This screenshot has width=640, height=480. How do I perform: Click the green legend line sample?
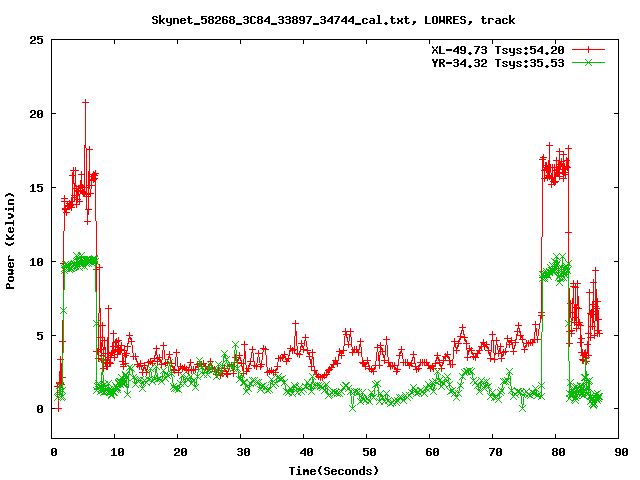pos(588,62)
